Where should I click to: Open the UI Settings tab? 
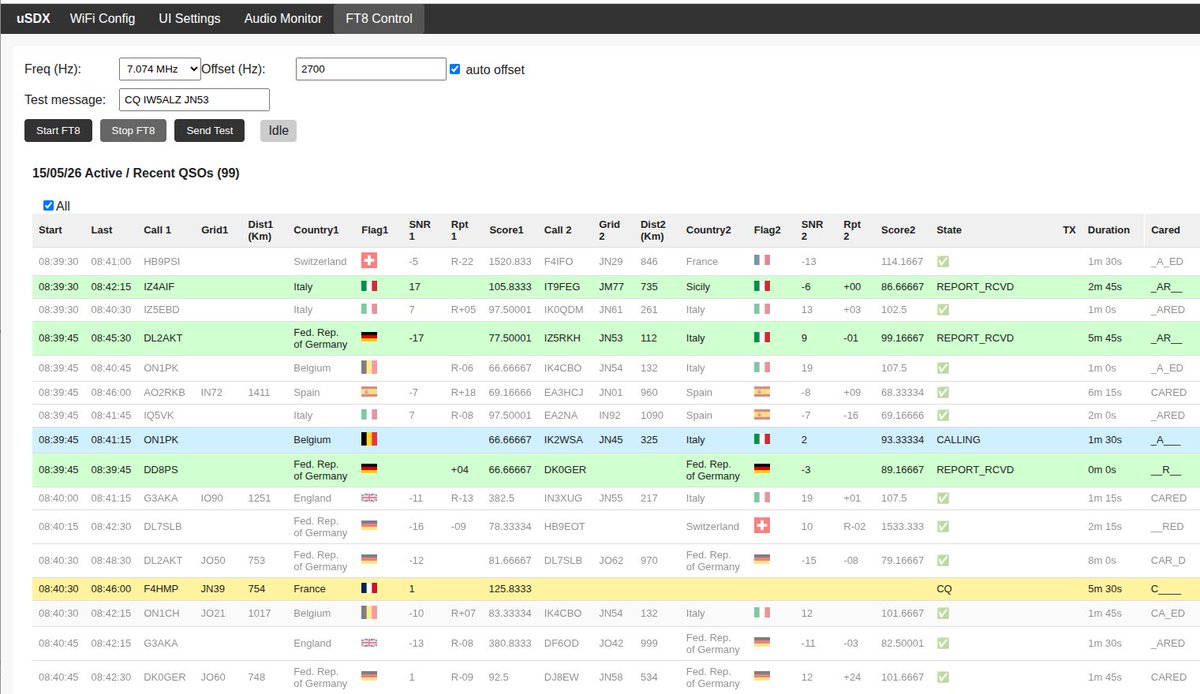(190, 18)
